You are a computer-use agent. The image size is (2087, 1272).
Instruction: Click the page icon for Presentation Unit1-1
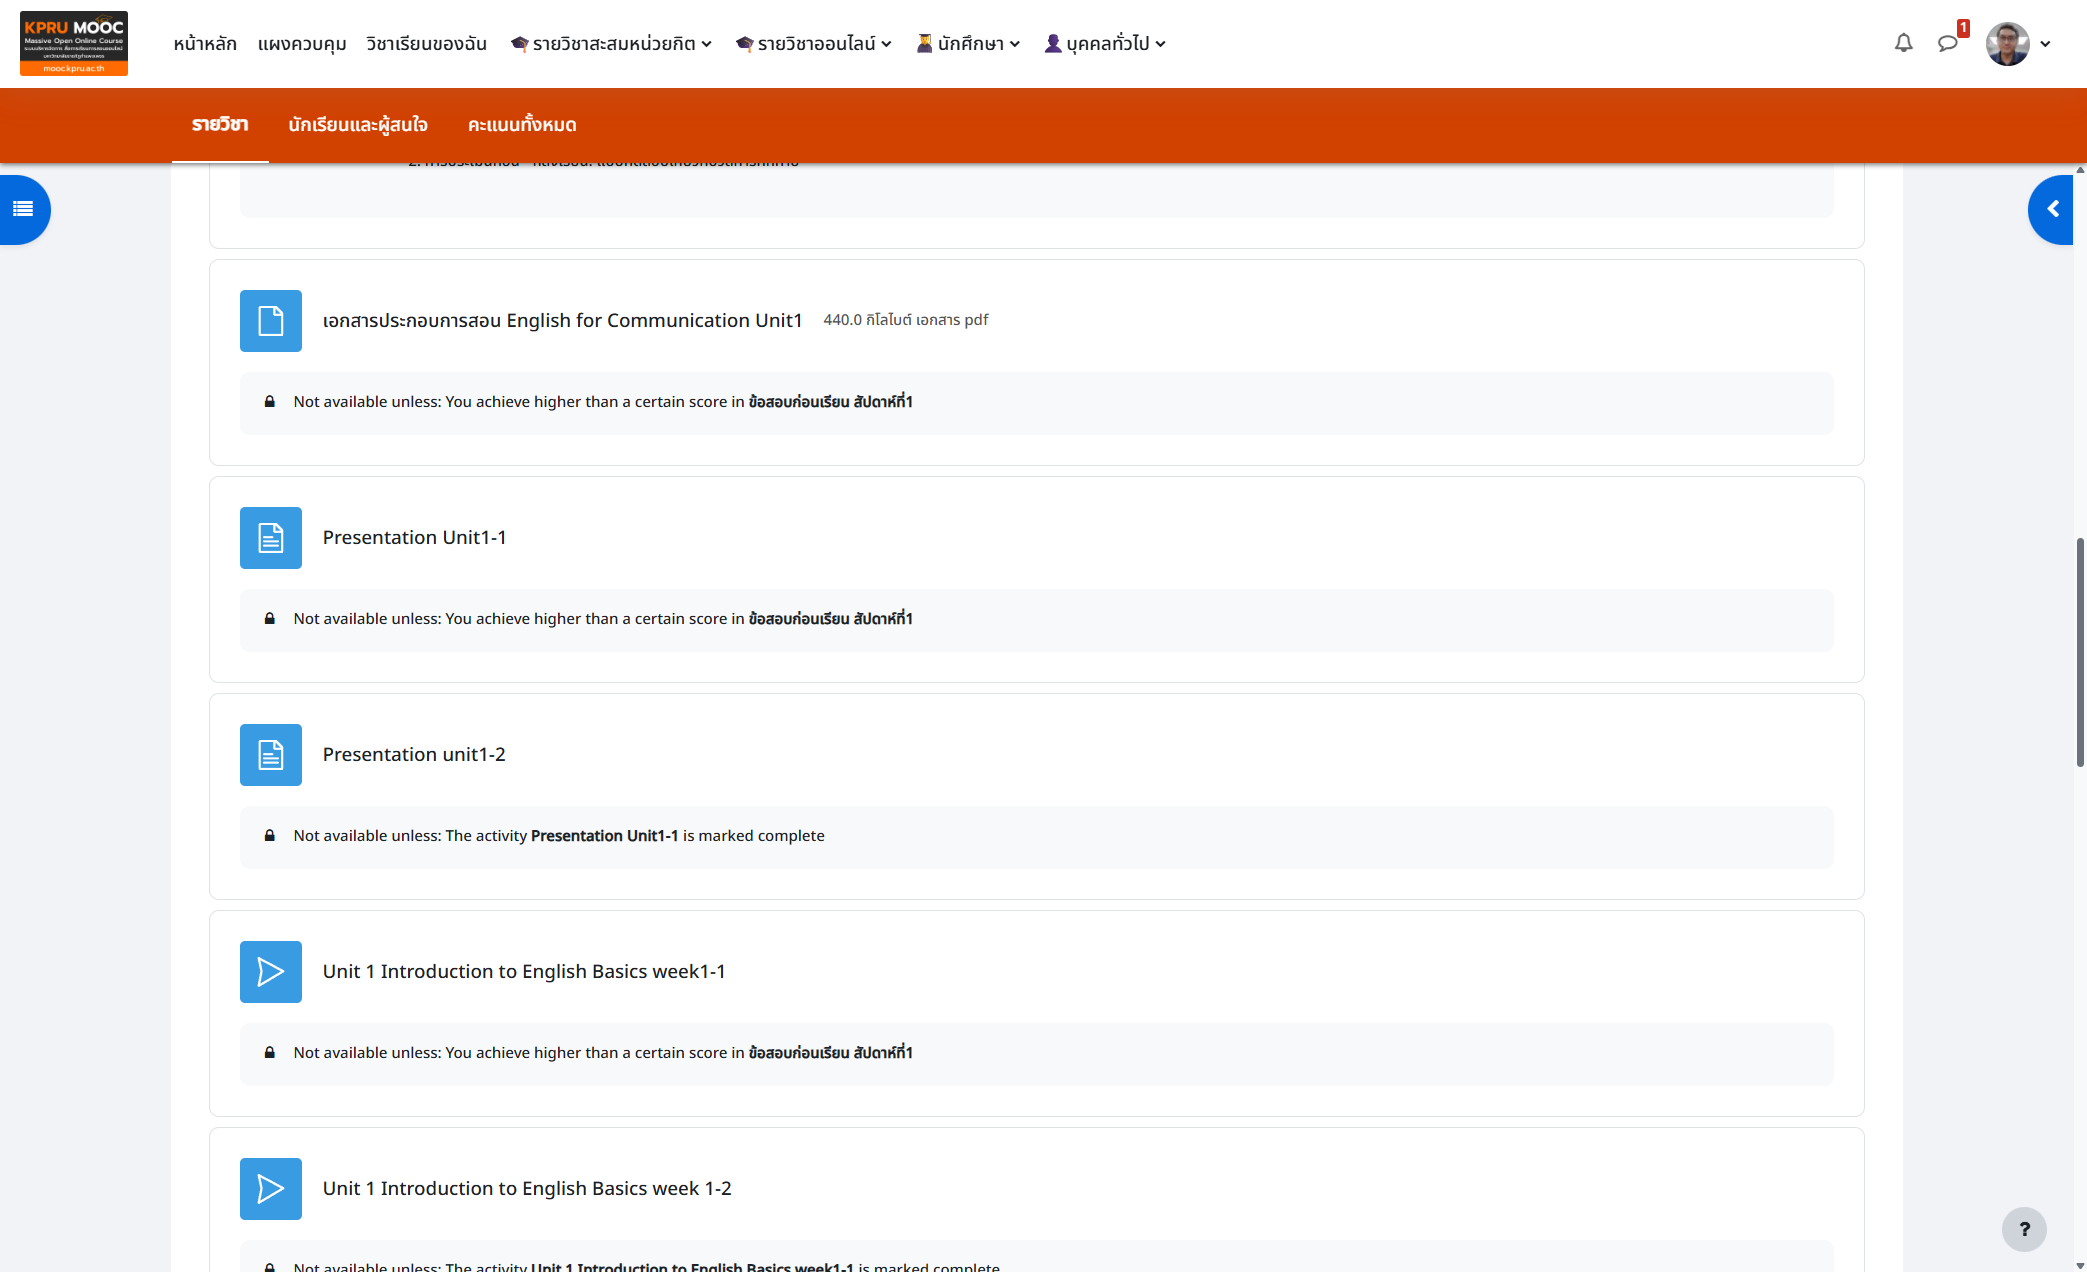pos(271,538)
